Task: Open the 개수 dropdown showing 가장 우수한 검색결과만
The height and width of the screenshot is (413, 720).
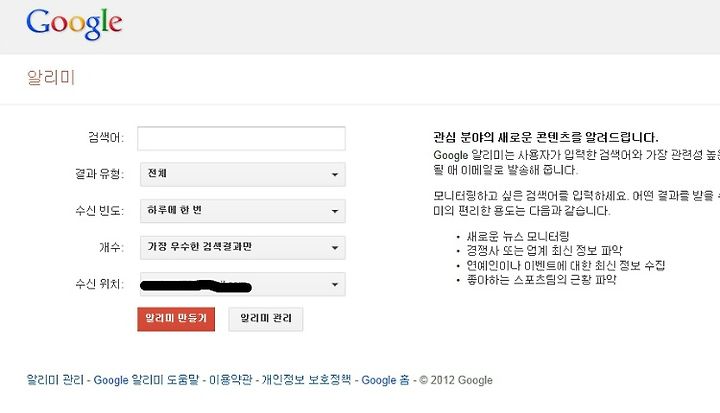Action: coord(242,248)
